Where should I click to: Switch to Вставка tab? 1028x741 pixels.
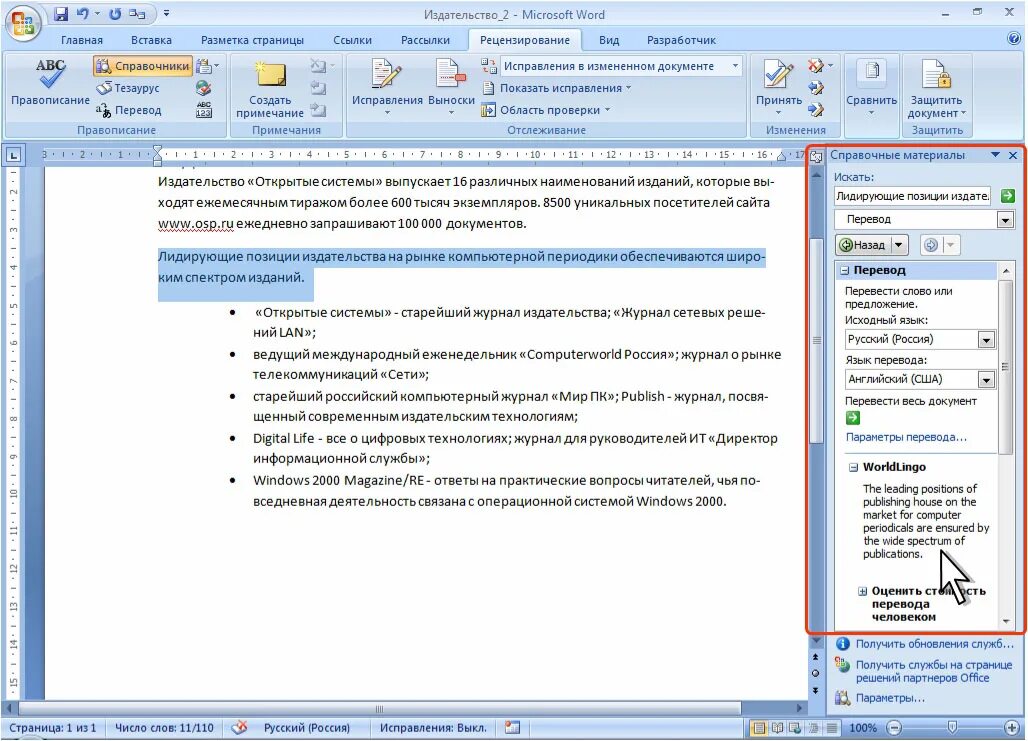(151, 40)
